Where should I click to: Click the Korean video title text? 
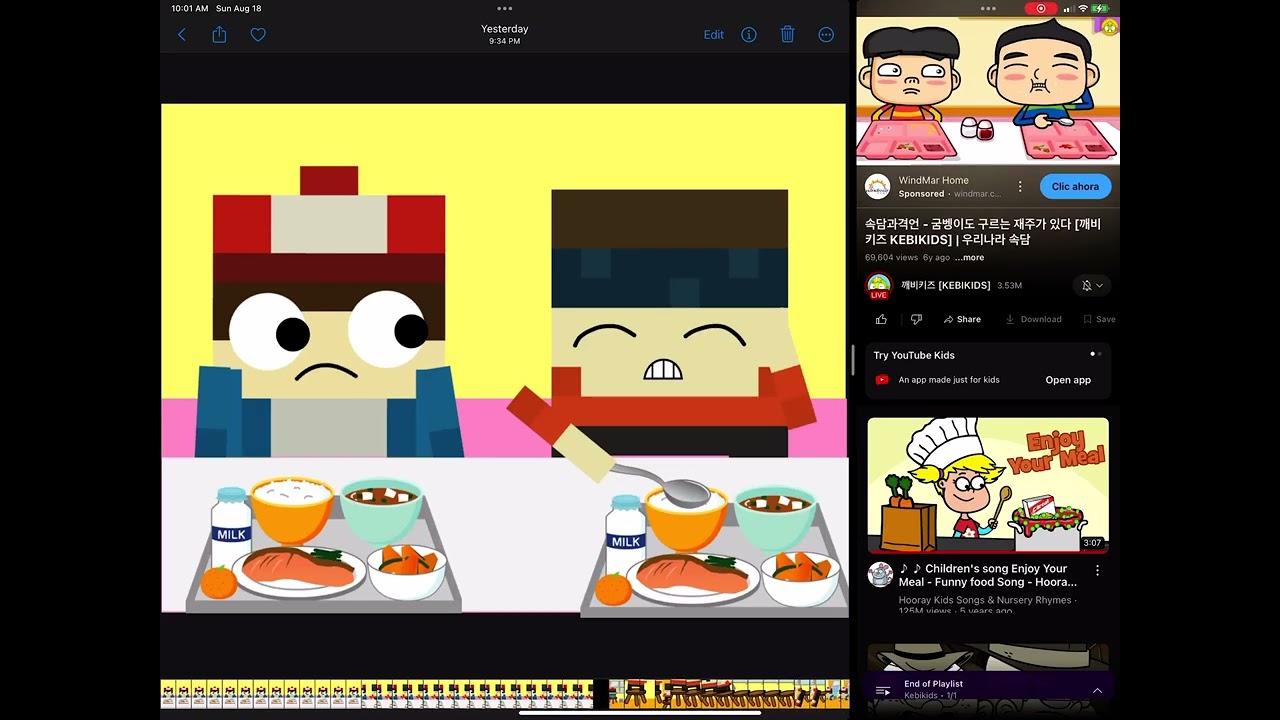(x=983, y=232)
